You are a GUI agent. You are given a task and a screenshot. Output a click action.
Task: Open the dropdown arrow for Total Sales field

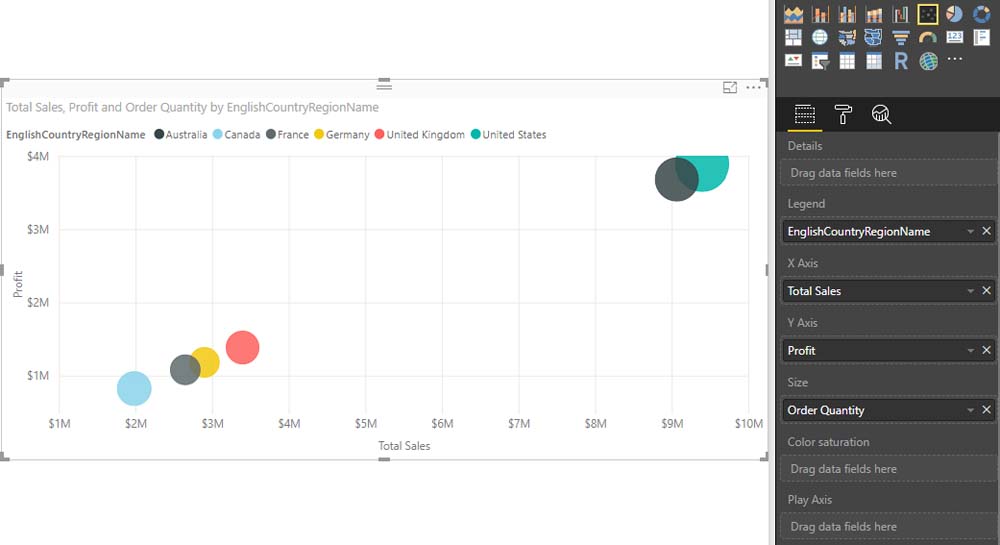click(x=970, y=291)
